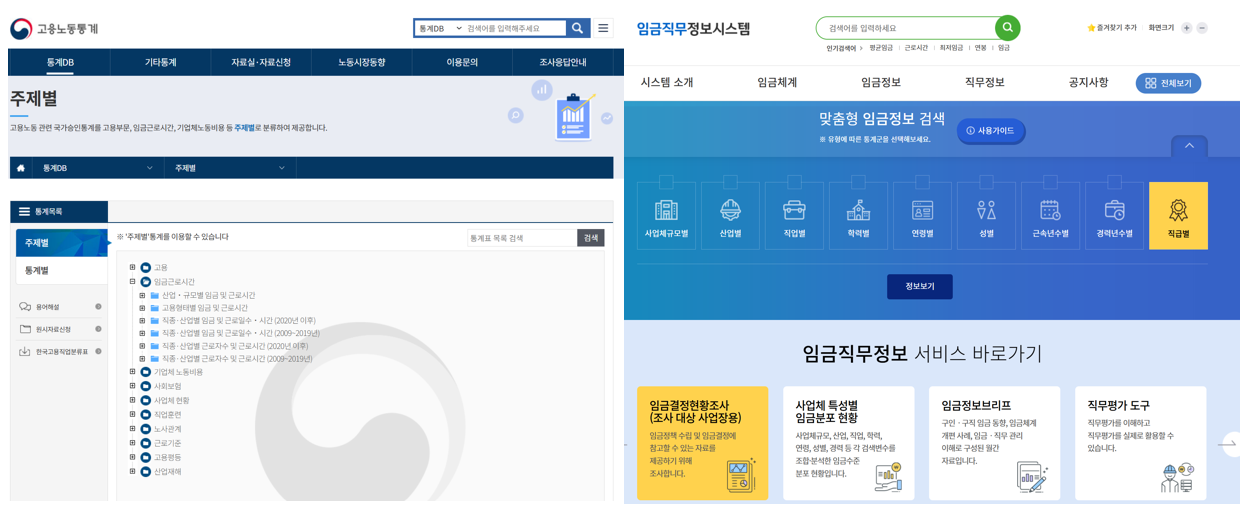Select the 산업별 hard hat icon
The width and height of the screenshot is (1249, 508).
pyautogui.click(x=730, y=210)
